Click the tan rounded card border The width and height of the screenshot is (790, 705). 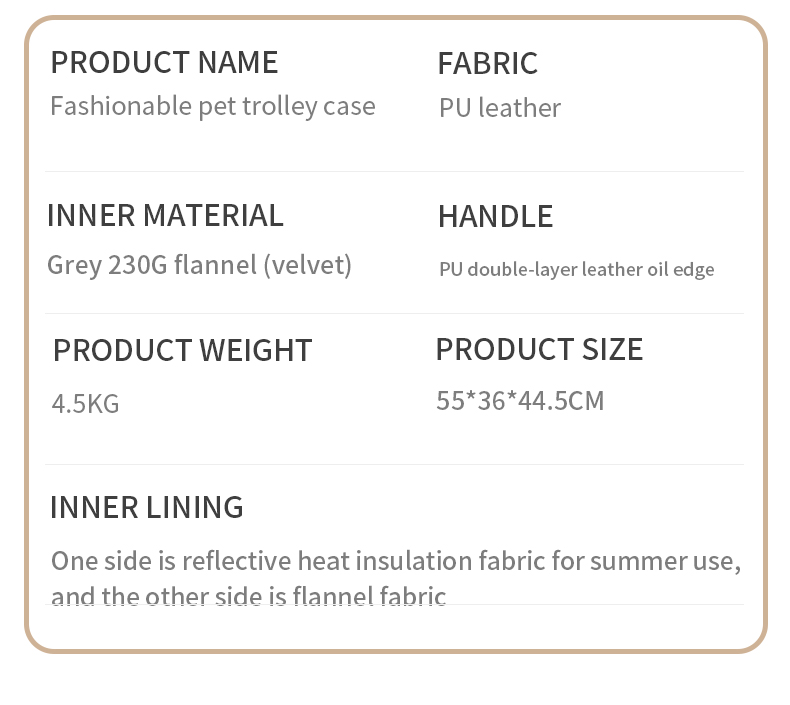click(26, 335)
